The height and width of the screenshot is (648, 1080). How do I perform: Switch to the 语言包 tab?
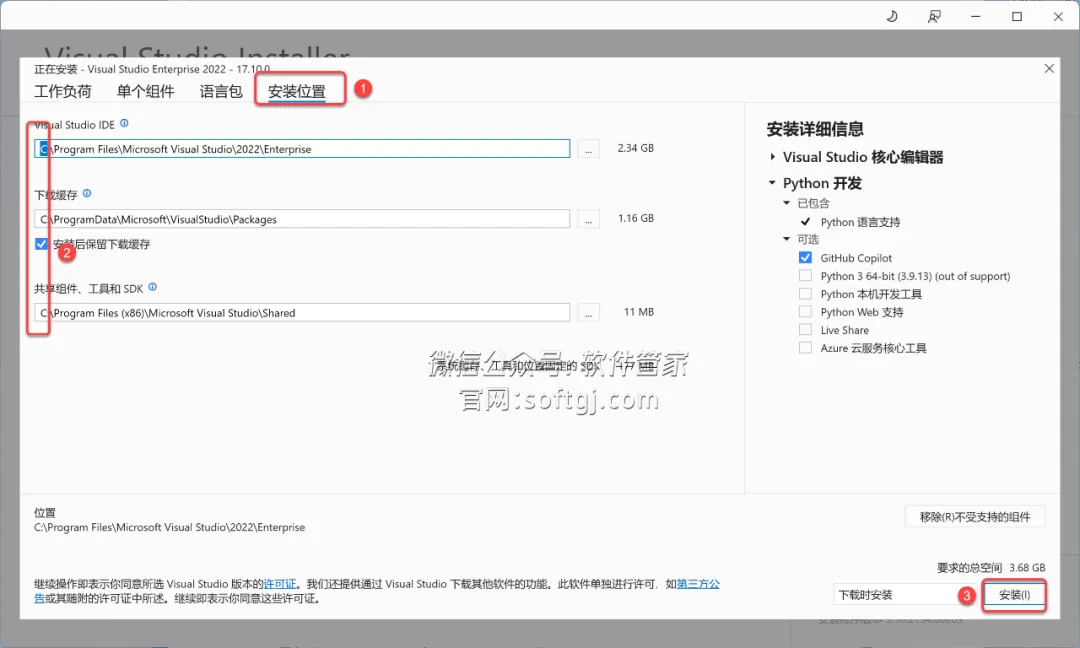221,92
